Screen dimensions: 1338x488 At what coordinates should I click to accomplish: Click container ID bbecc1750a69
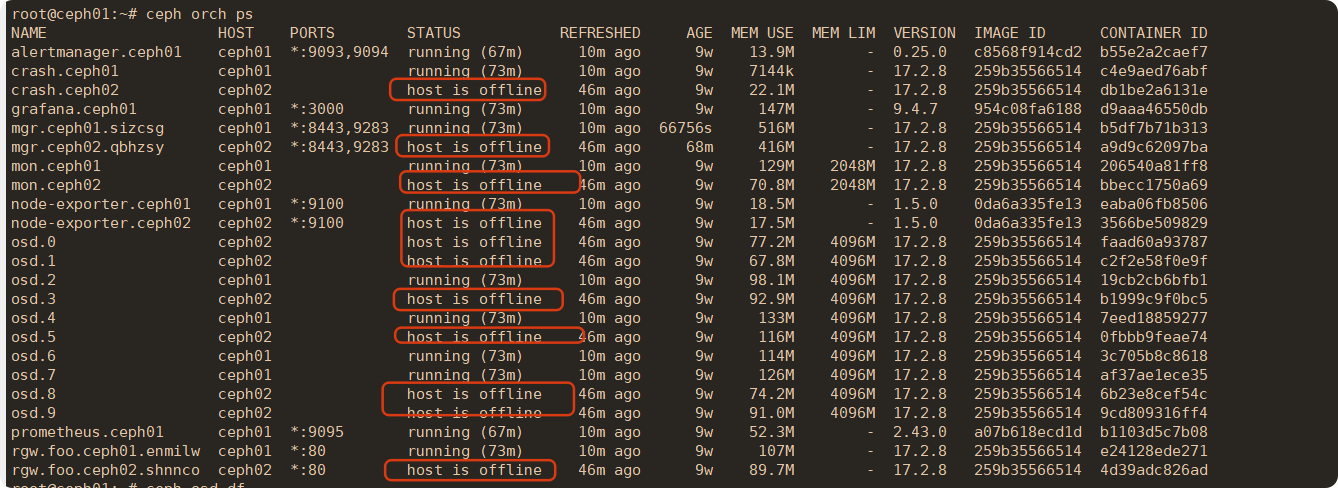click(x=1154, y=185)
